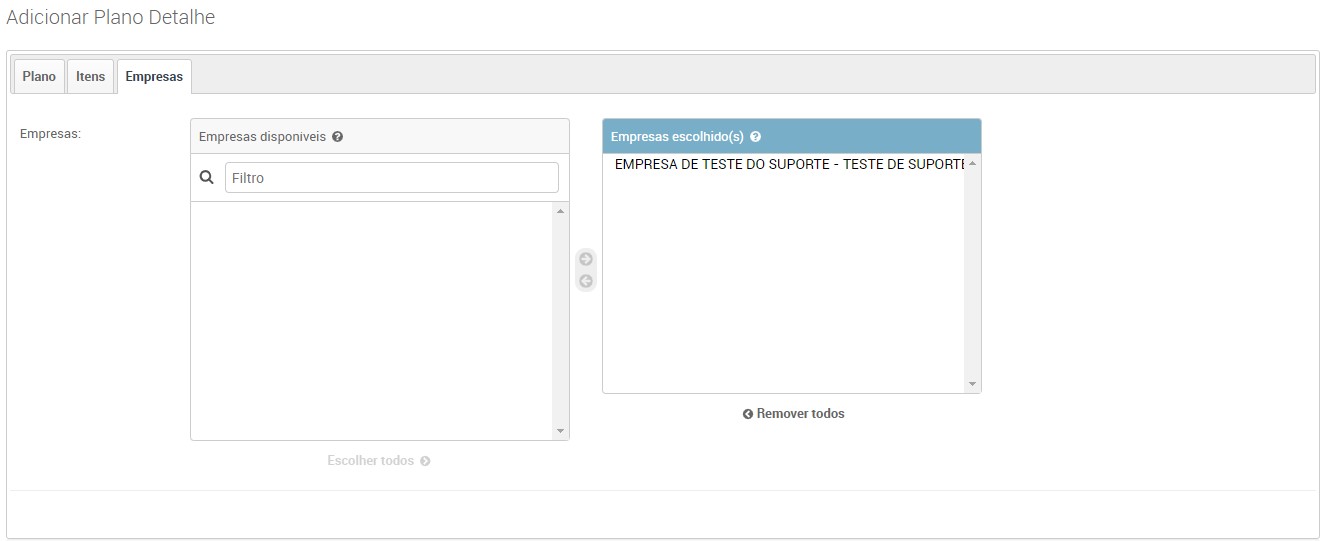Click inside the empty available companies list
This screenshot has height=541, width=1324.
[x=371, y=320]
